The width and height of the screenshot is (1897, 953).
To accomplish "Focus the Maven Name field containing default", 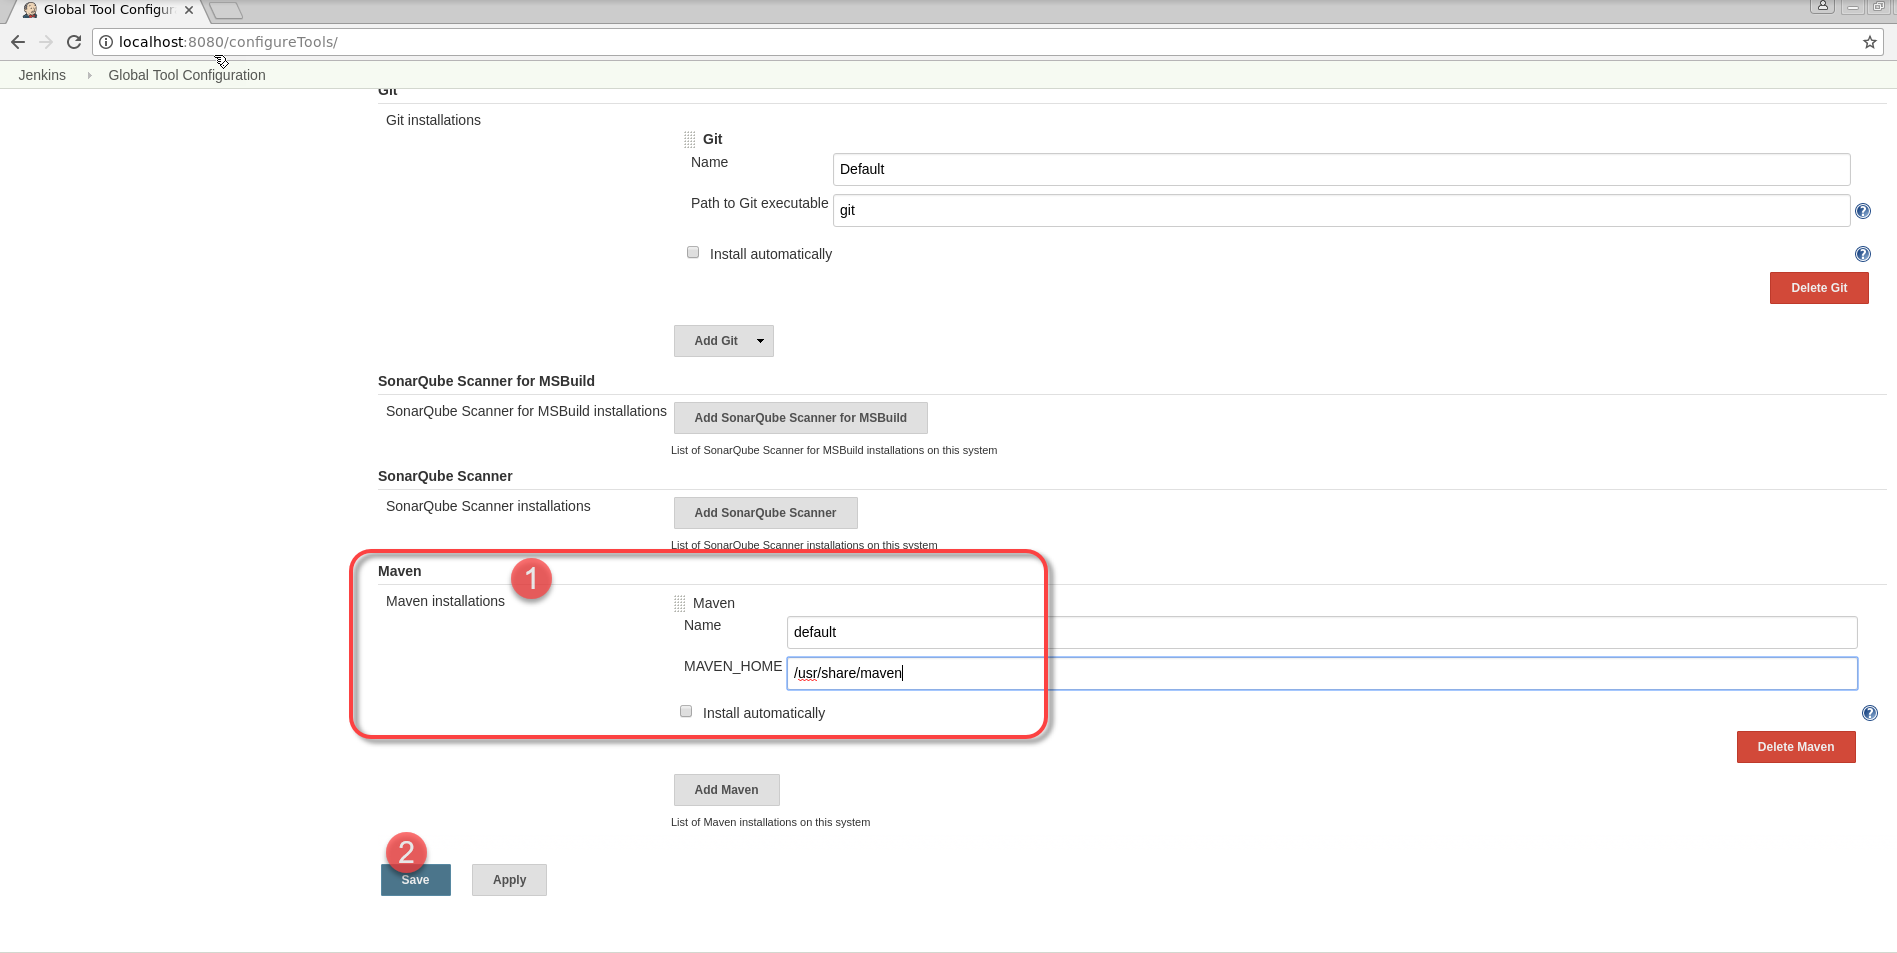I will 1322,632.
